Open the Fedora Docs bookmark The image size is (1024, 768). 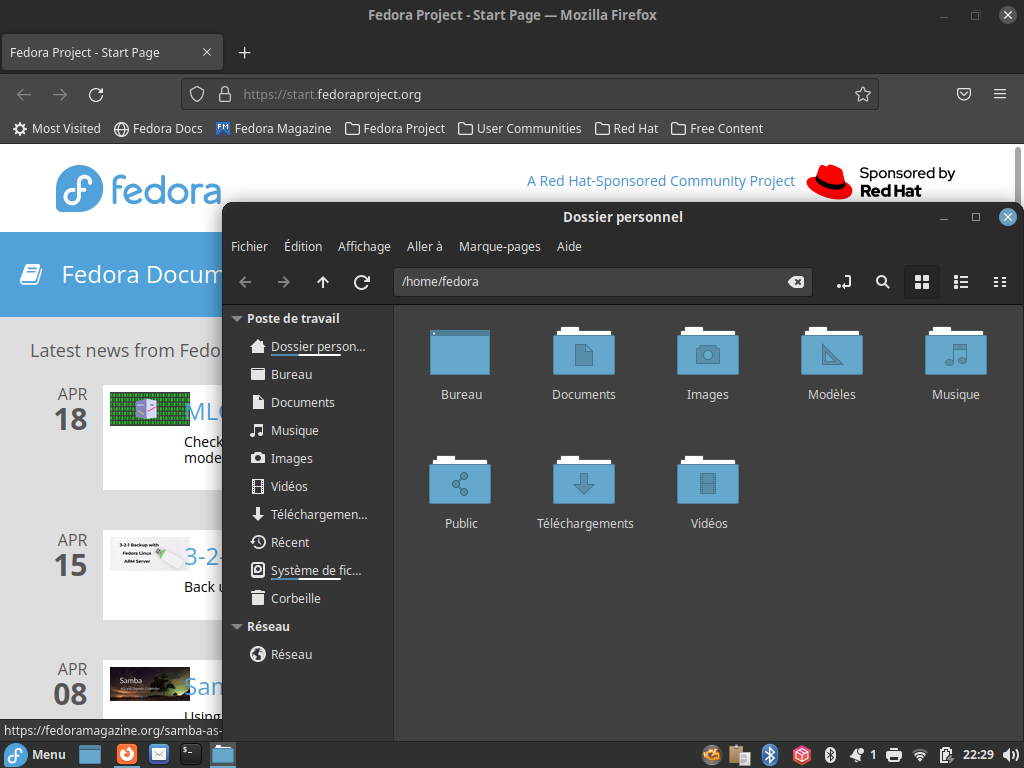tap(158, 129)
